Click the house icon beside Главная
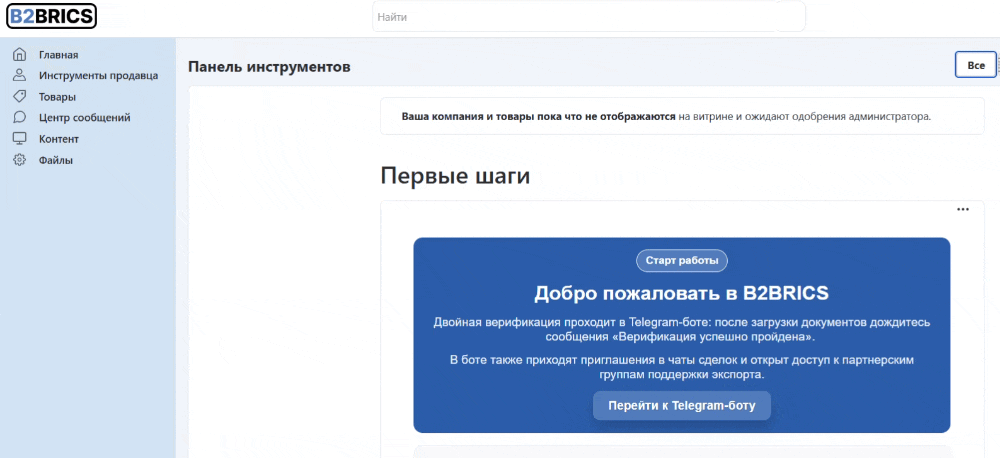Screen dimensions: 1000x458 click(20, 54)
